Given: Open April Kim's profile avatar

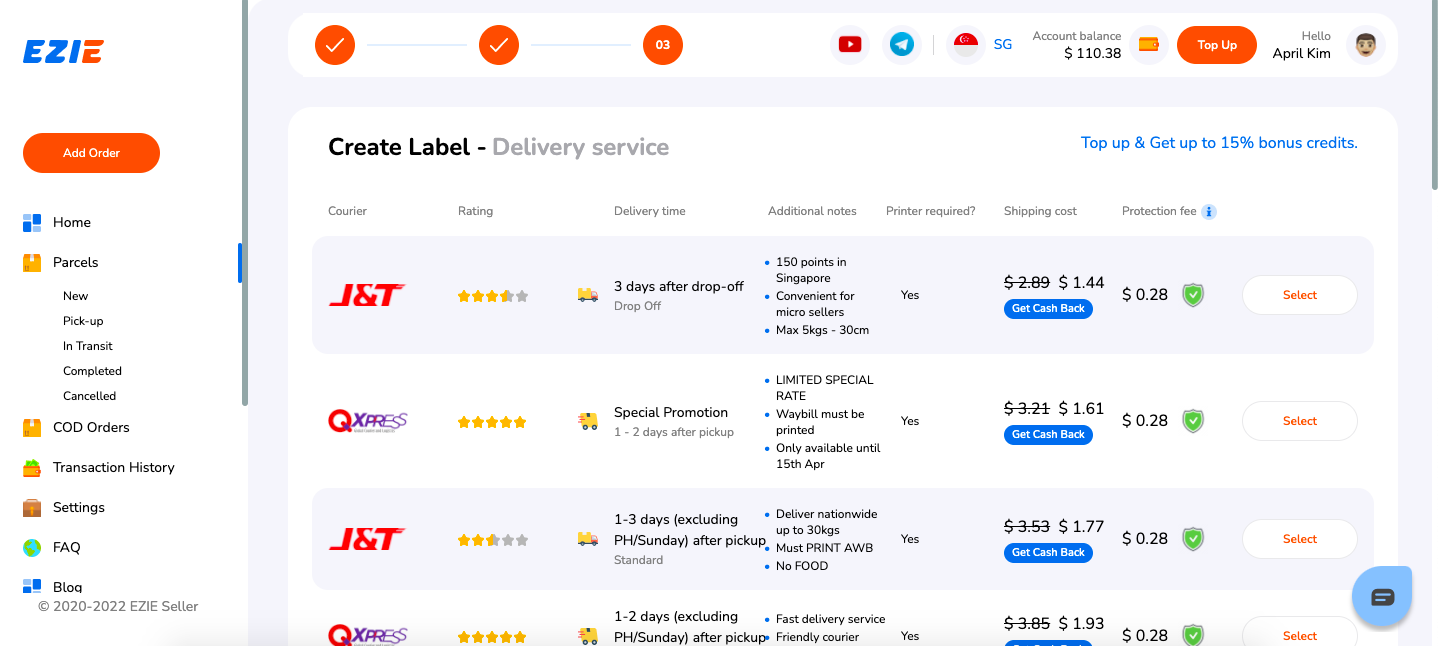Looking at the screenshot, I should pos(1364,45).
